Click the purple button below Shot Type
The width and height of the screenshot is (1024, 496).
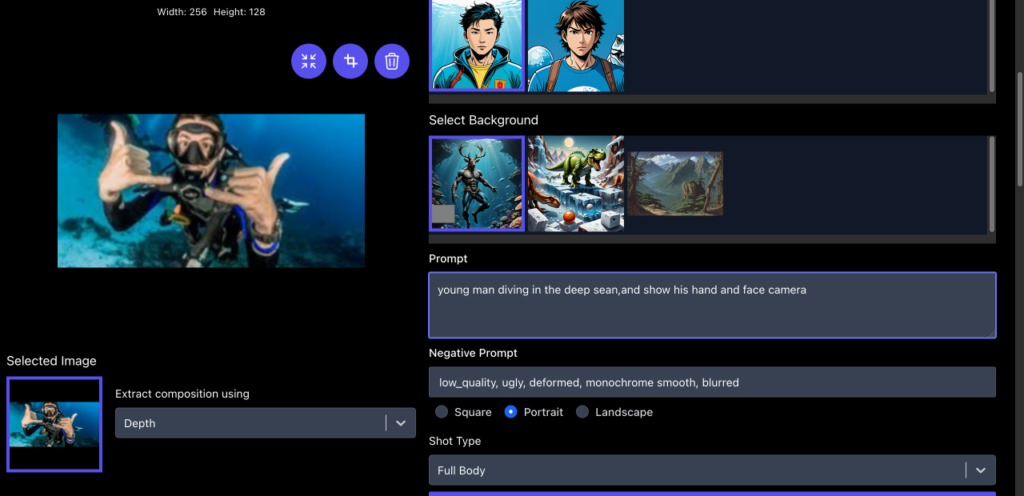point(712,493)
